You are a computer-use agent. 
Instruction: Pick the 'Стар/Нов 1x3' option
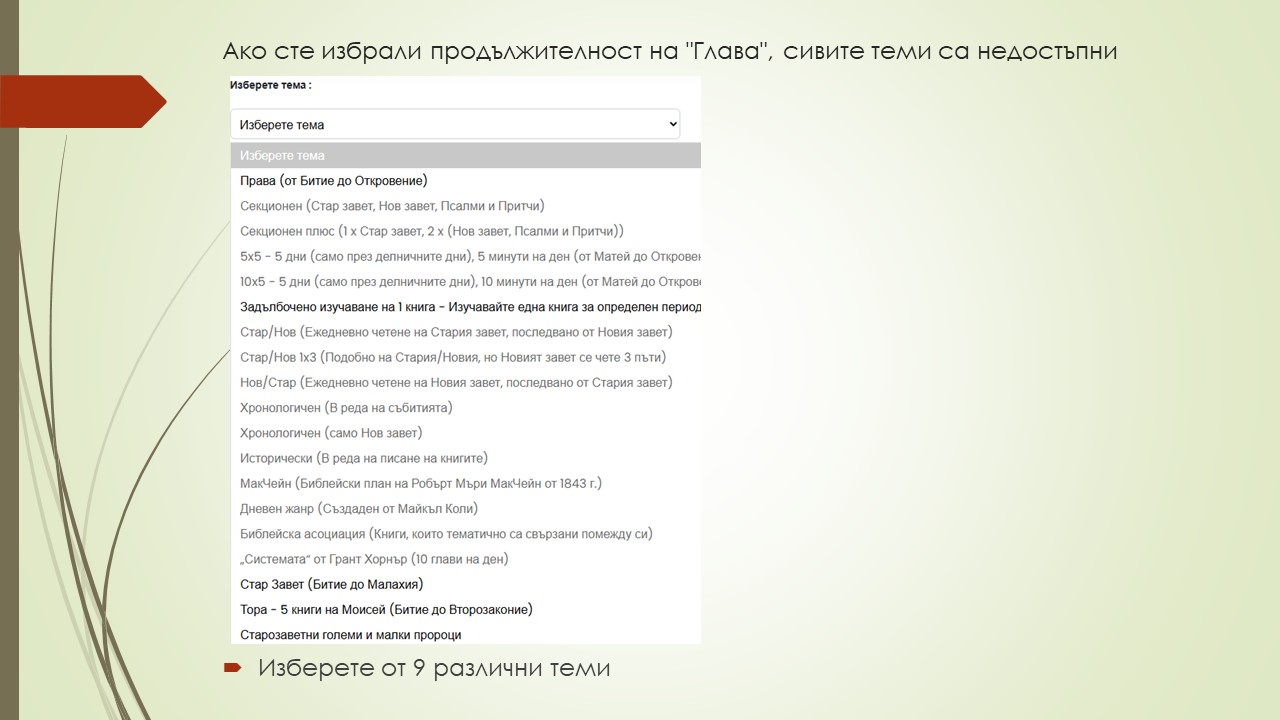453,357
